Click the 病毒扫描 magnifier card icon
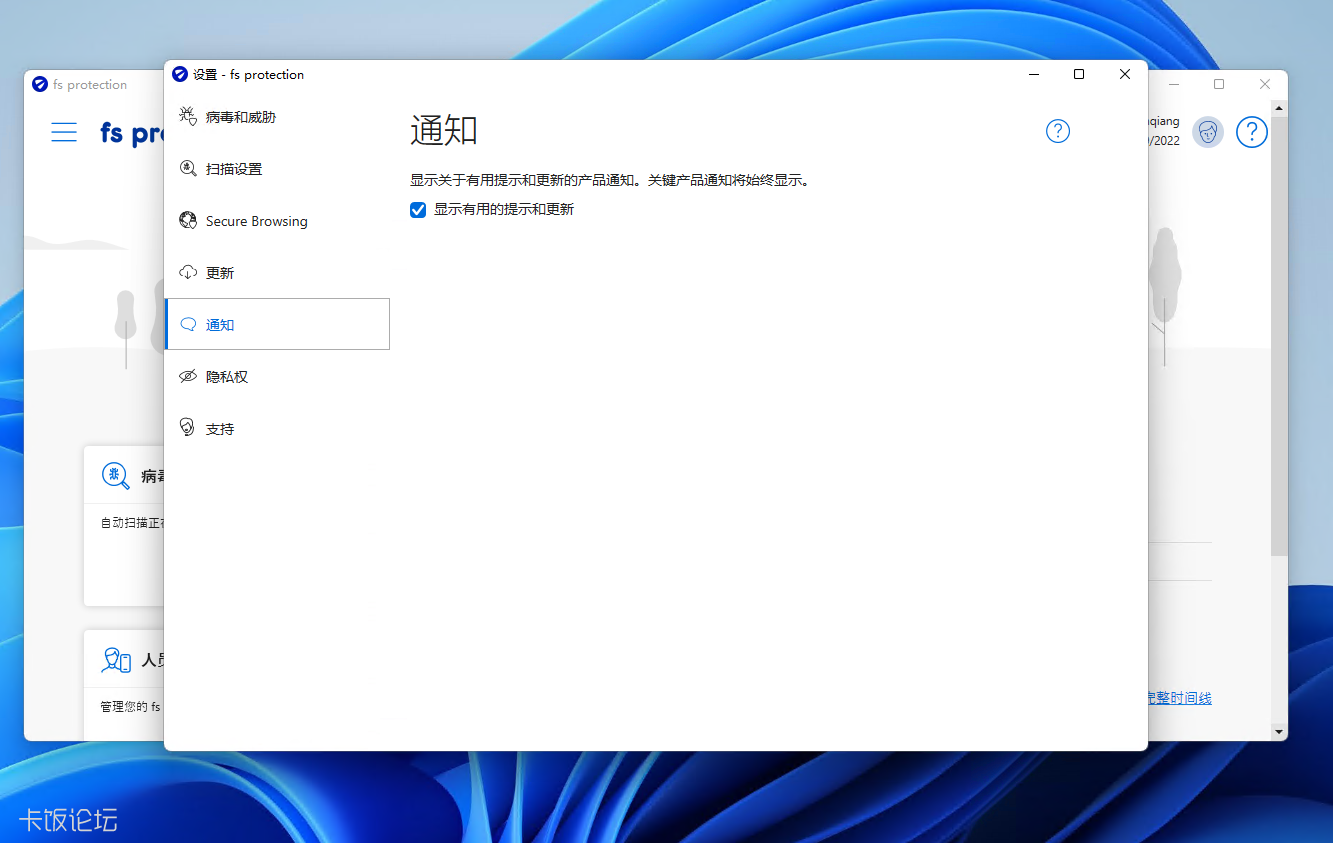 pos(115,477)
